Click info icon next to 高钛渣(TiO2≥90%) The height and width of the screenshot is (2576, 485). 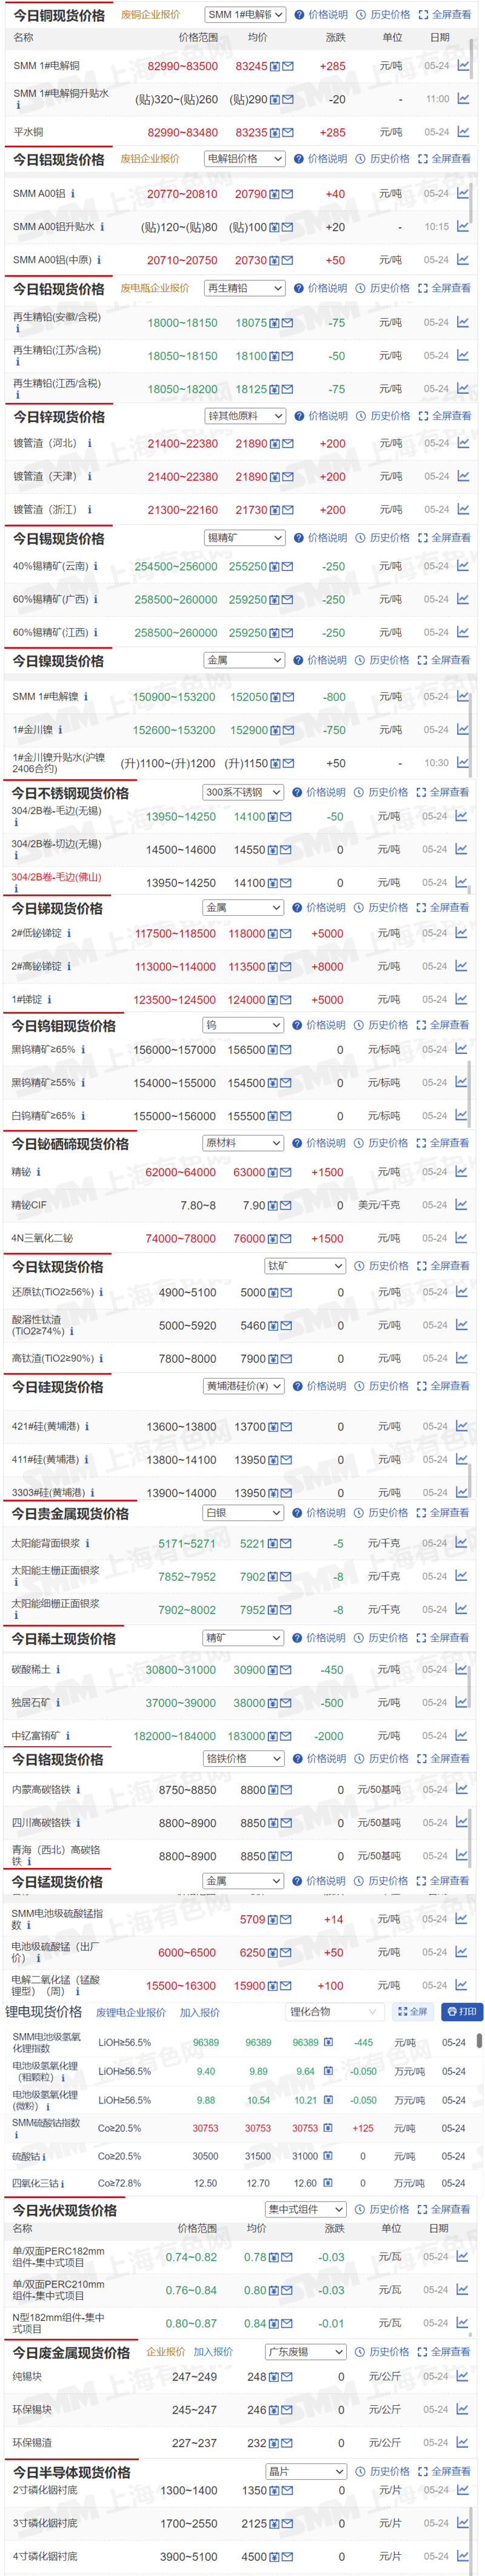pyautogui.click(x=101, y=1359)
